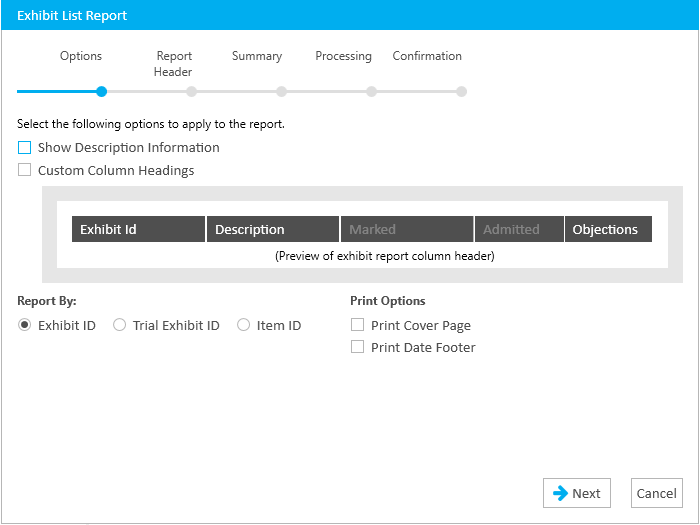Toggle Print Date Footer checkbox
Viewport: 700px width, 525px height.
pos(357,348)
